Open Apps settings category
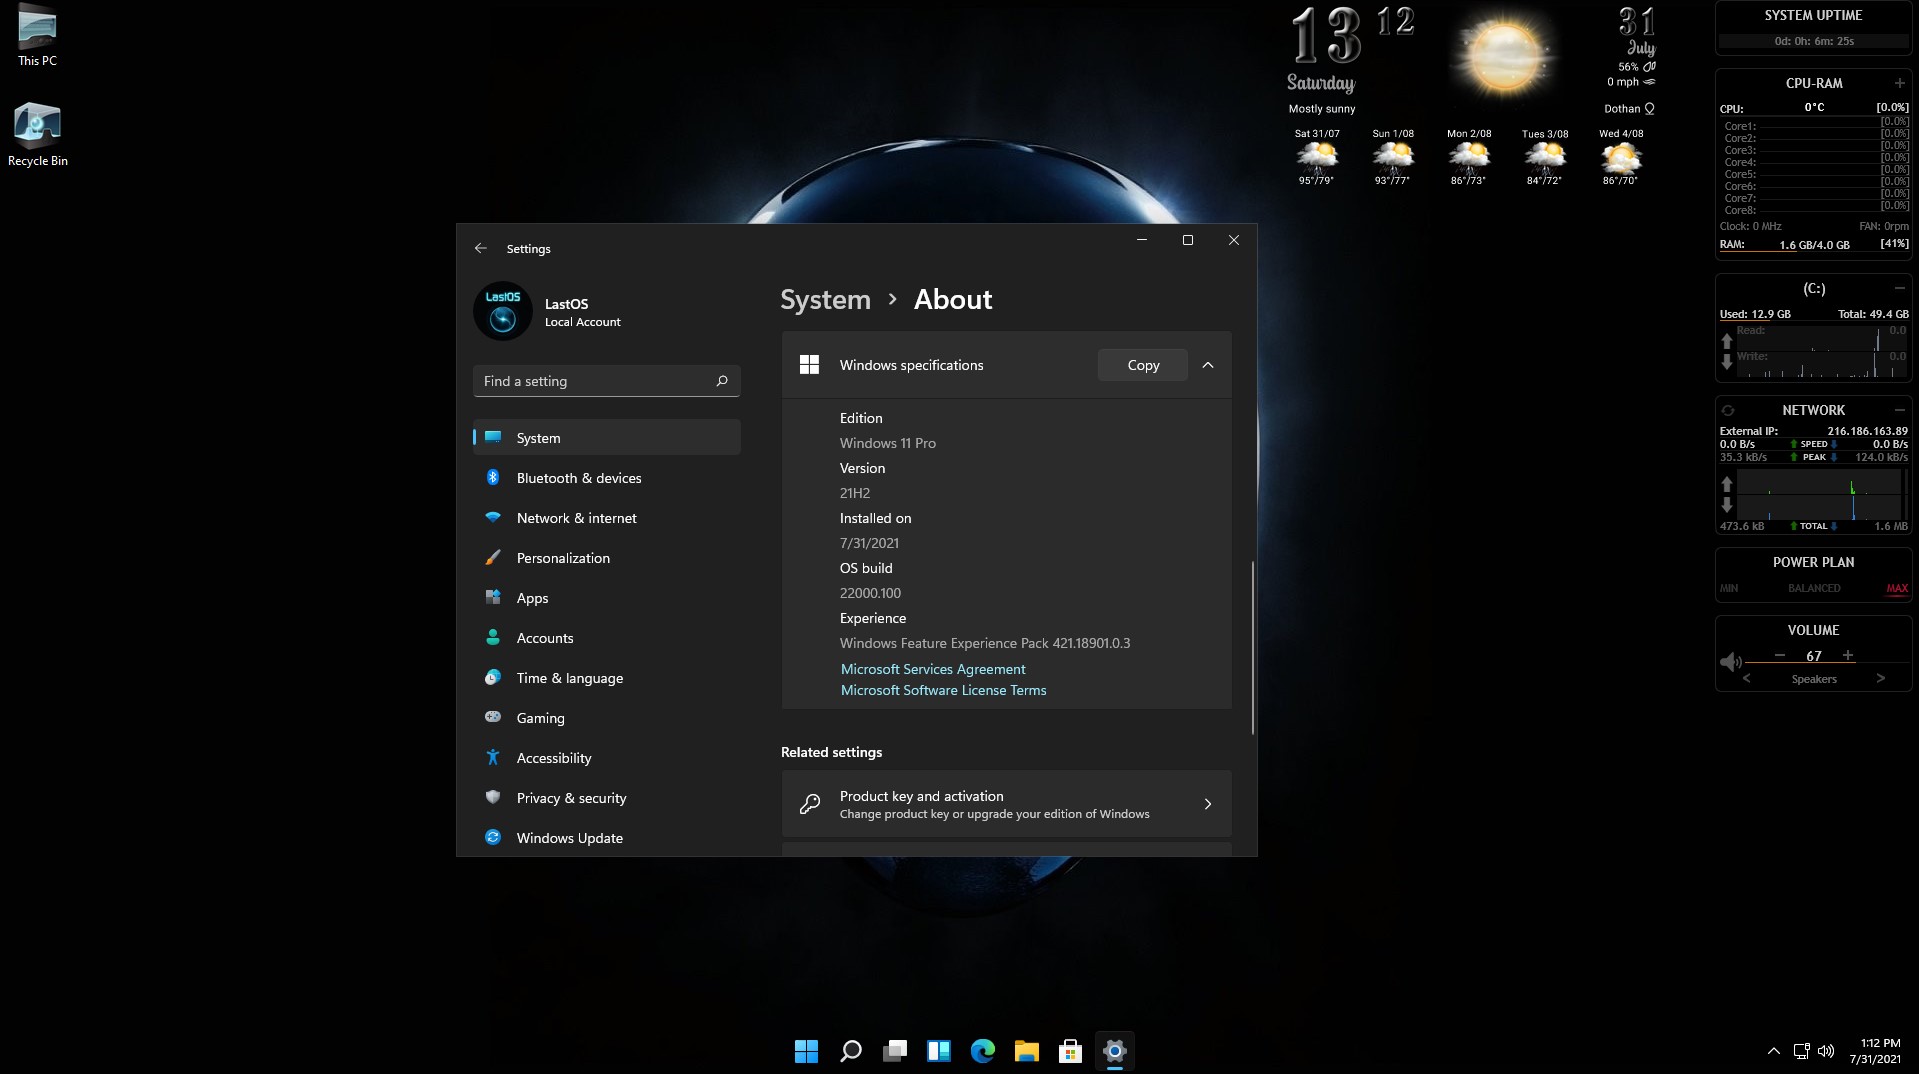The height and width of the screenshot is (1074, 1919). [x=606, y=598]
